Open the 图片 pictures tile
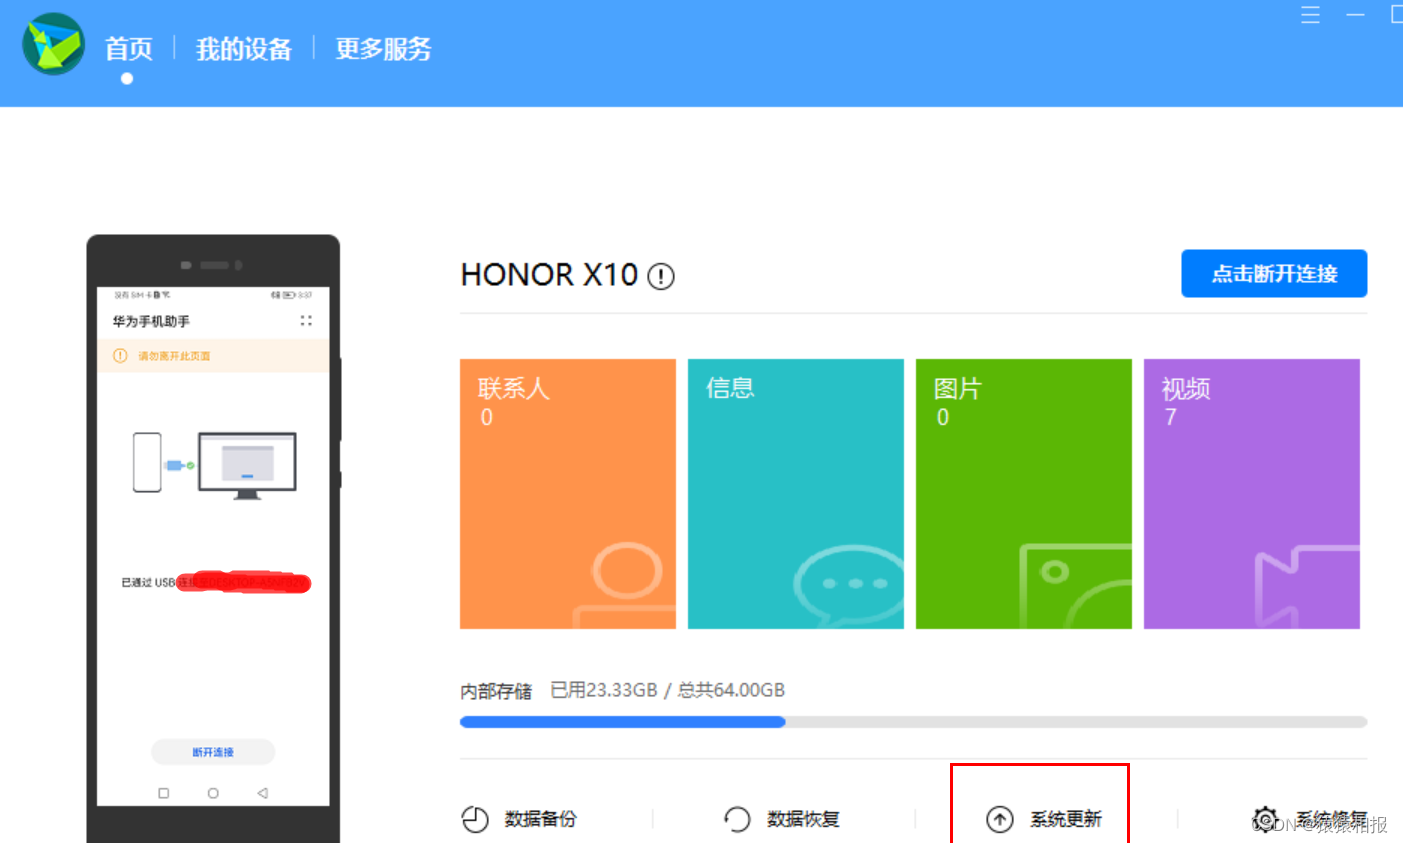The image size is (1403, 843). (x=1024, y=494)
